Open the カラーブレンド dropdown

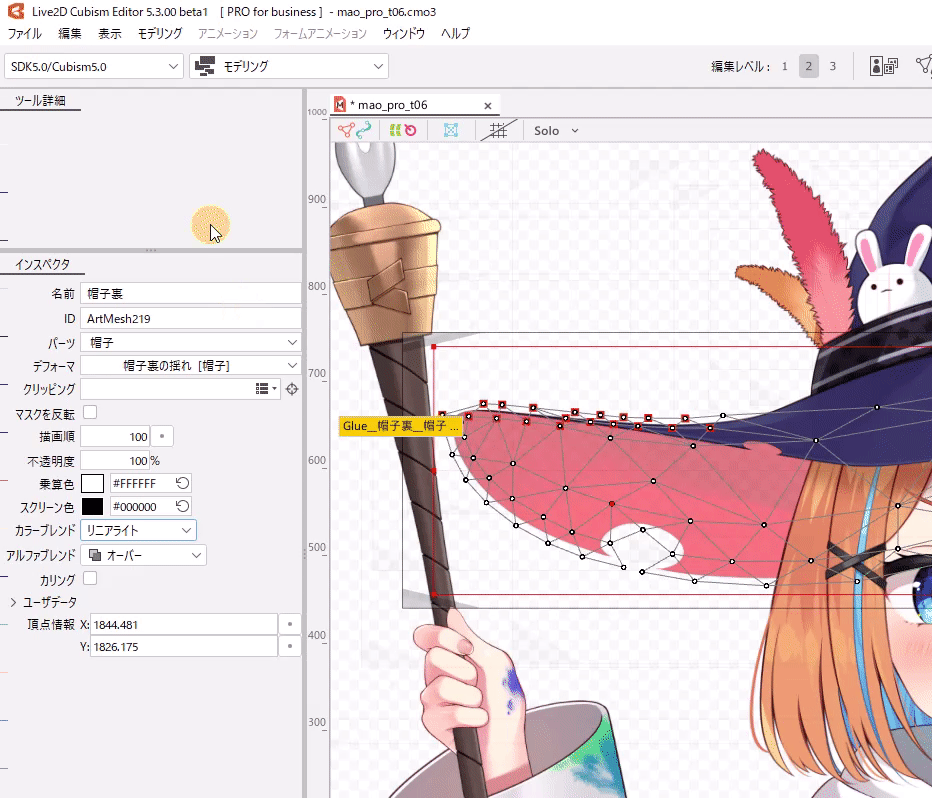pyautogui.click(x=139, y=530)
